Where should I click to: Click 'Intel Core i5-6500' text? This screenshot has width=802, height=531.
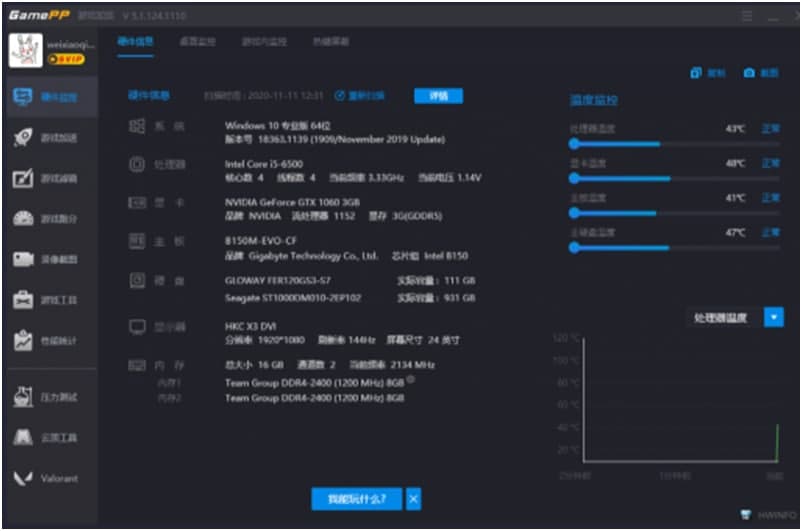click(x=264, y=164)
